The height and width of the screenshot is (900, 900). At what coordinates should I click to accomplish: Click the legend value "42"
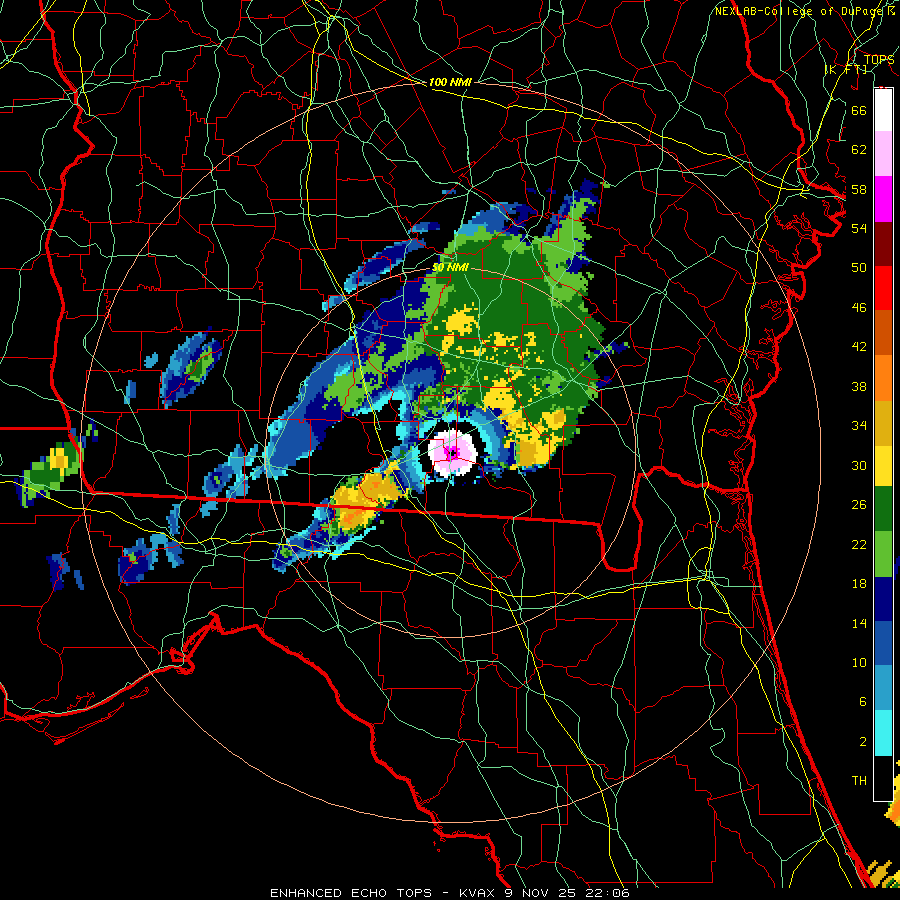[x=859, y=347]
